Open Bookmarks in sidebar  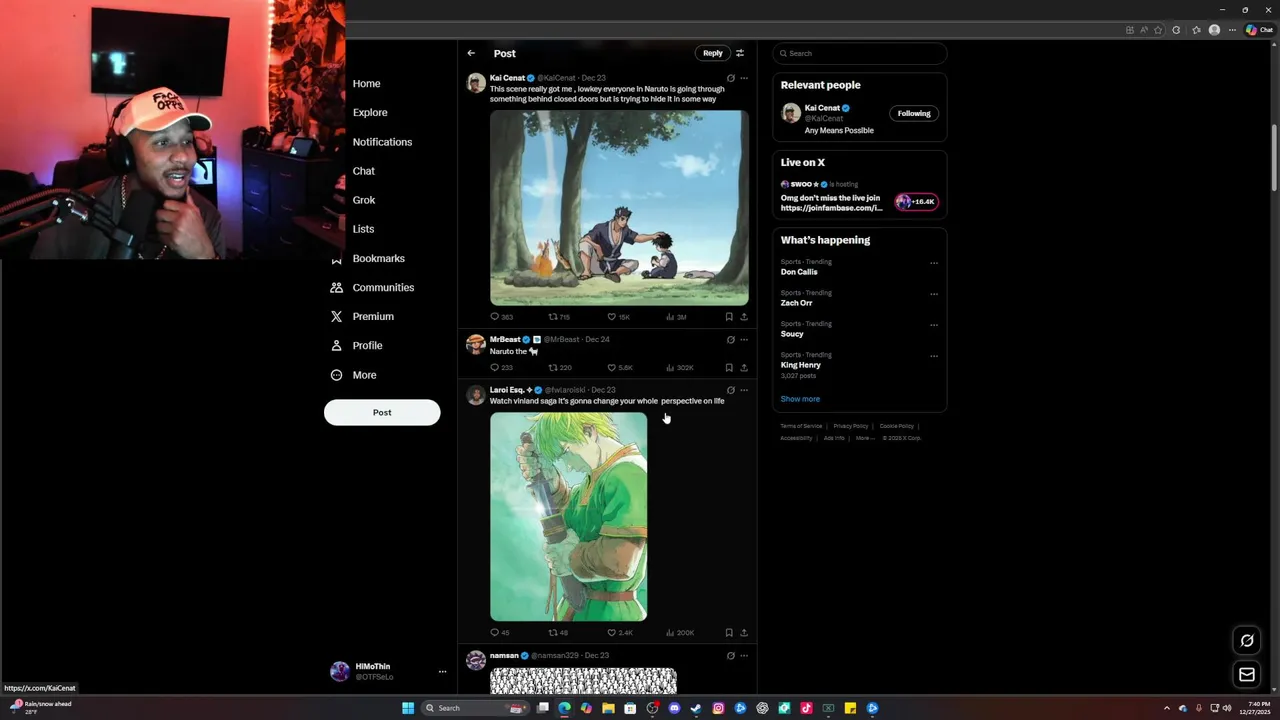(x=378, y=258)
